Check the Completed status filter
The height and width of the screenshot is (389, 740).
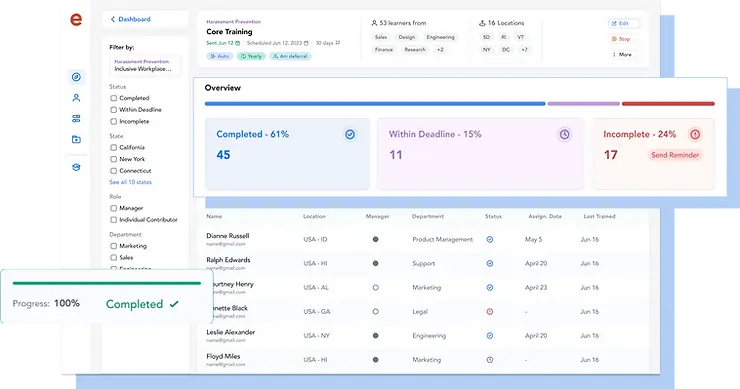pyautogui.click(x=113, y=98)
